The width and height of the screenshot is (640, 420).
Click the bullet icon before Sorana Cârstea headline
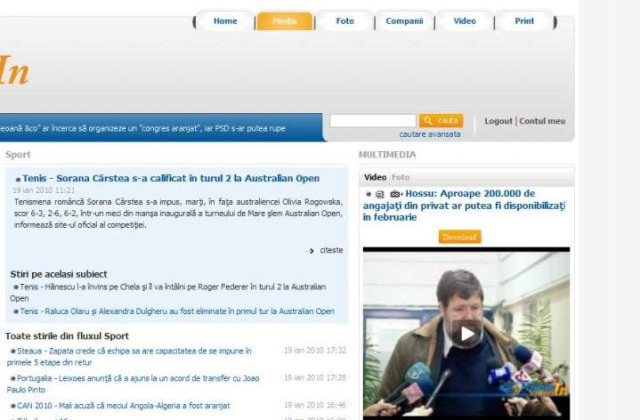(18, 179)
